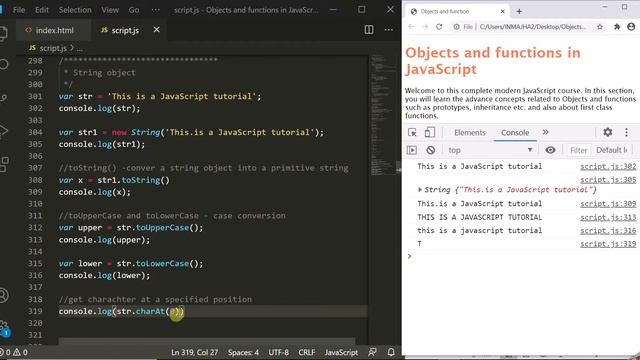The width and height of the screenshot is (640, 360).
Task: Open the File menu in VS Code
Action: pos(19,10)
